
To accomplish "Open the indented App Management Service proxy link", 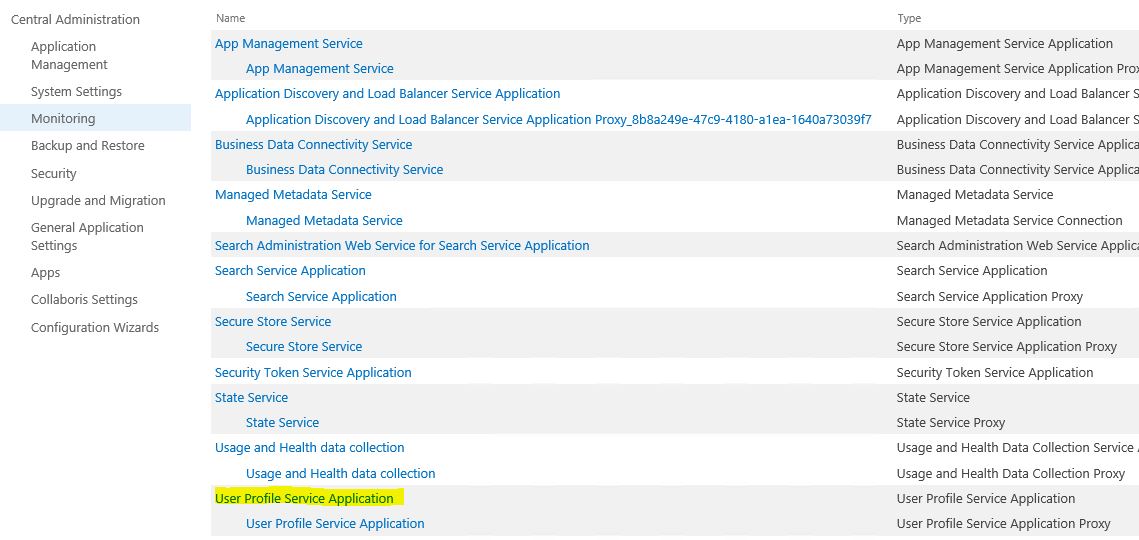I will click(x=320, y=68).
